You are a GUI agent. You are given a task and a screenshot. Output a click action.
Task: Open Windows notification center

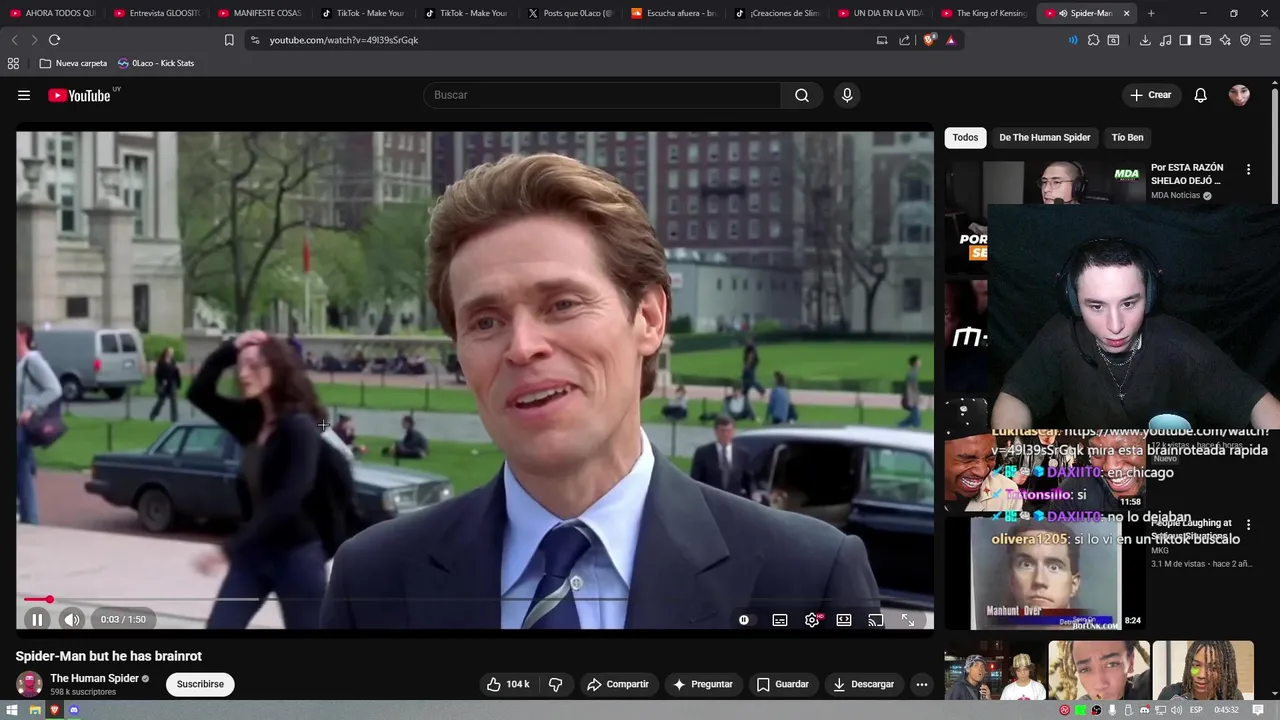(1259, 710)
